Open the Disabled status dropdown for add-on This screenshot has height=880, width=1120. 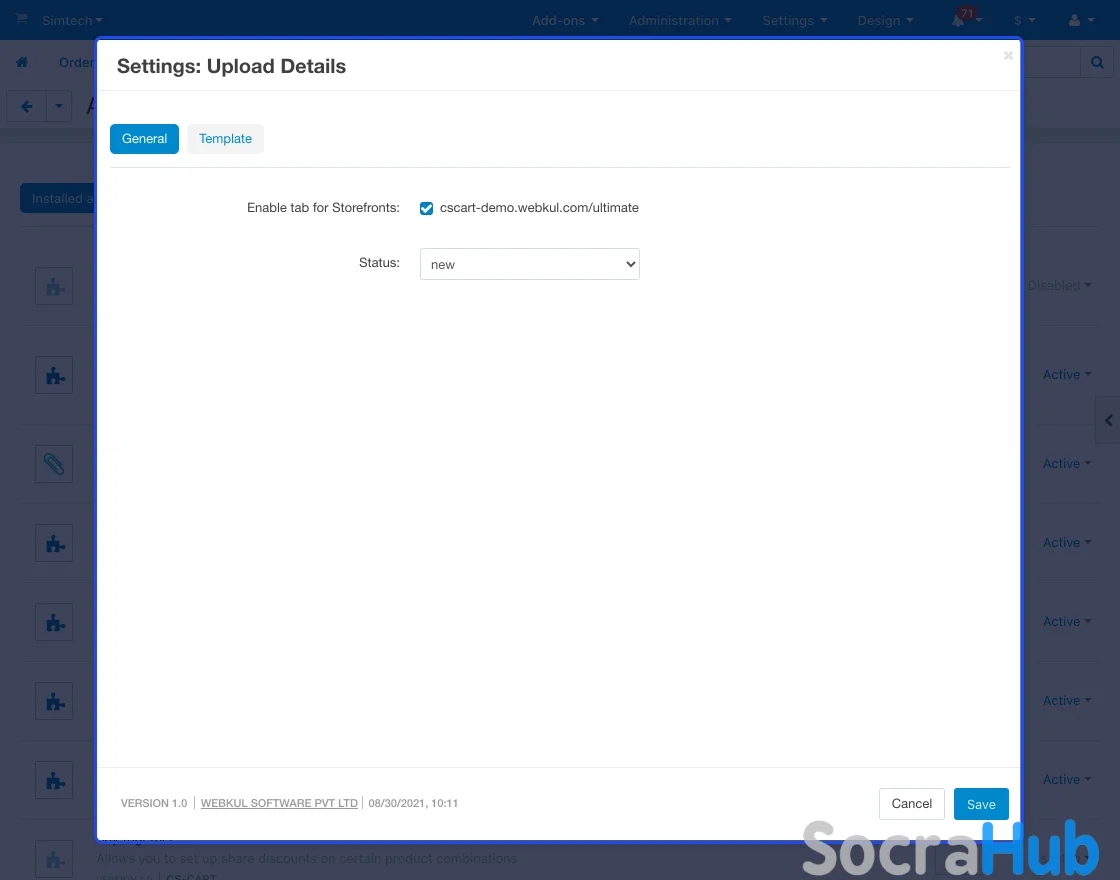click(x=1059, y=285)
